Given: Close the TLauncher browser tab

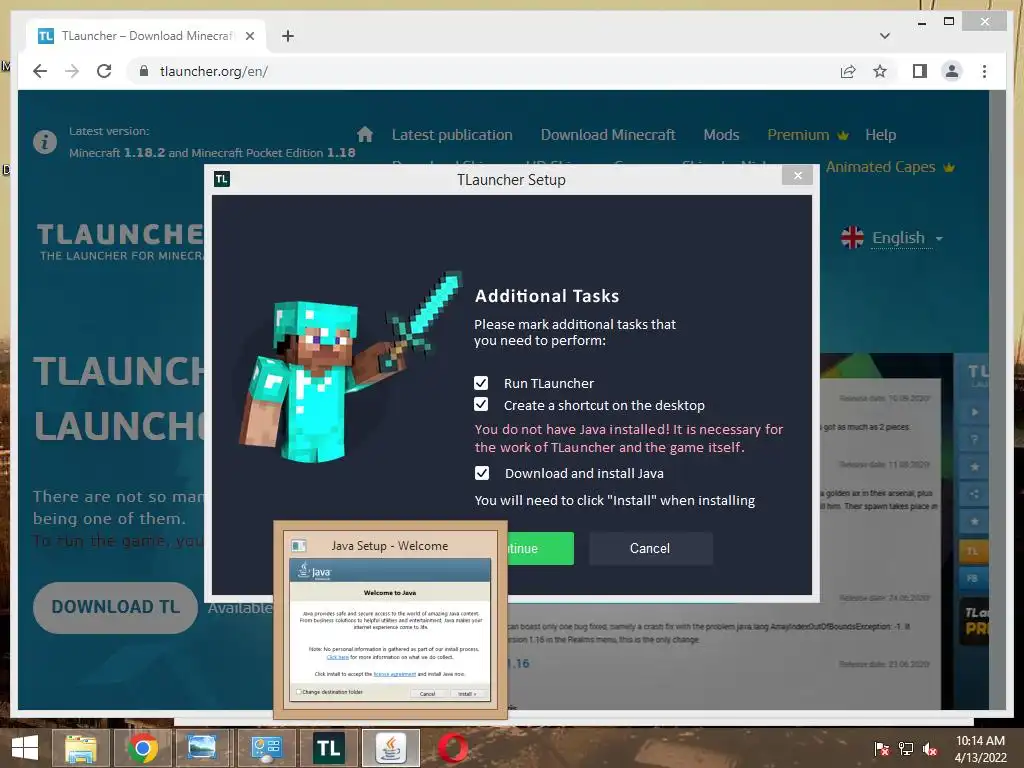Looking at the screenshot, I should pyautogui.click(x=249, y=36).
